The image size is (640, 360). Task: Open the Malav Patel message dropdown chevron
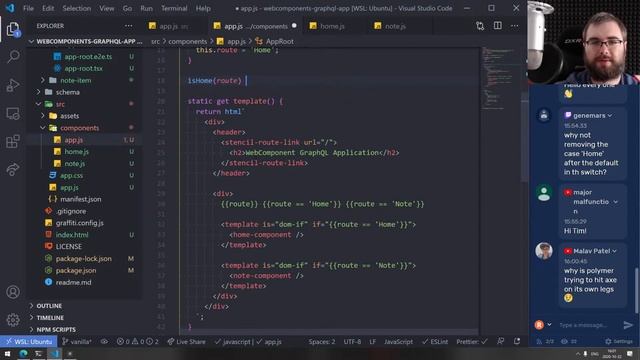[614, 251]
